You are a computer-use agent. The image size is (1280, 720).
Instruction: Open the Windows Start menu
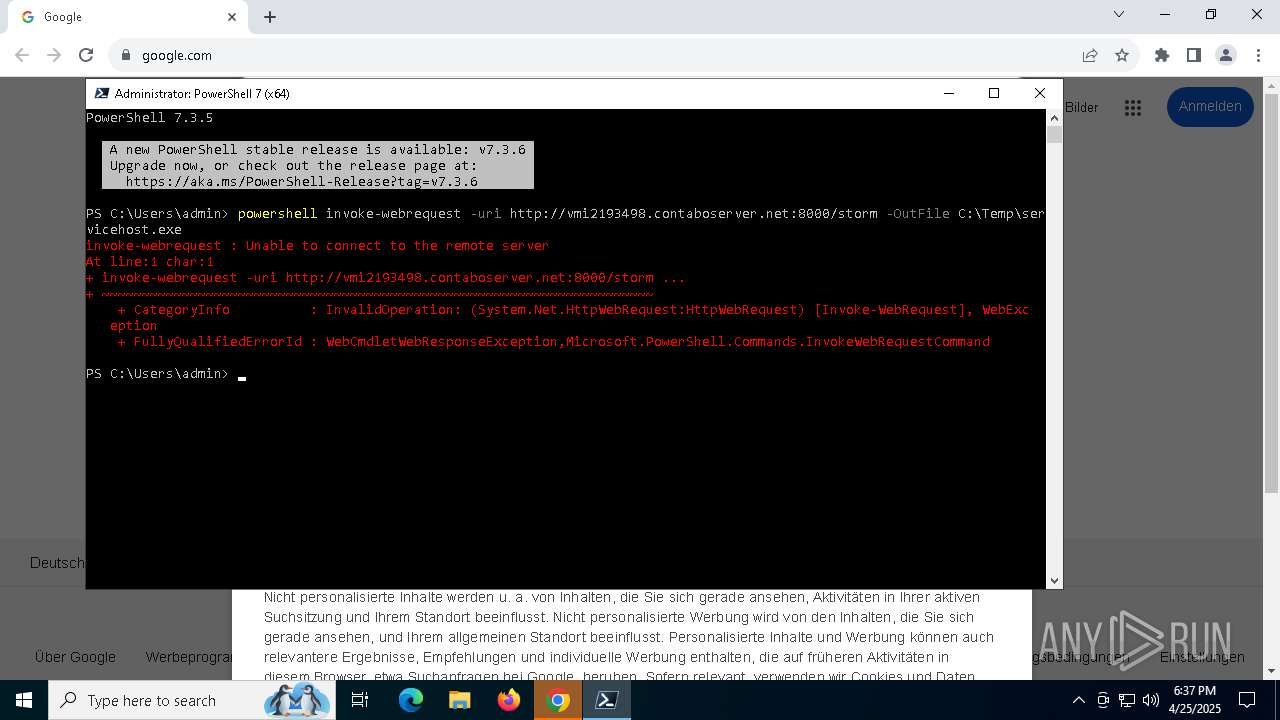(24, 700)
